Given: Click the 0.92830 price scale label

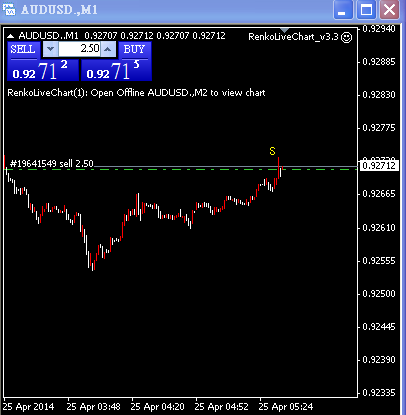Looking at the screenshot, I should (378, 95).
